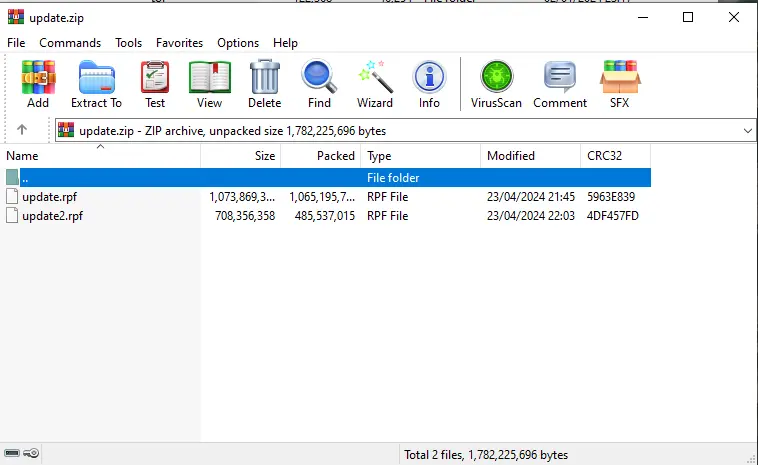Click the status bar total files text
Image resolution: width=758 pixels, height=465 pixels.
pyautogui.click(x=486, y=455)
